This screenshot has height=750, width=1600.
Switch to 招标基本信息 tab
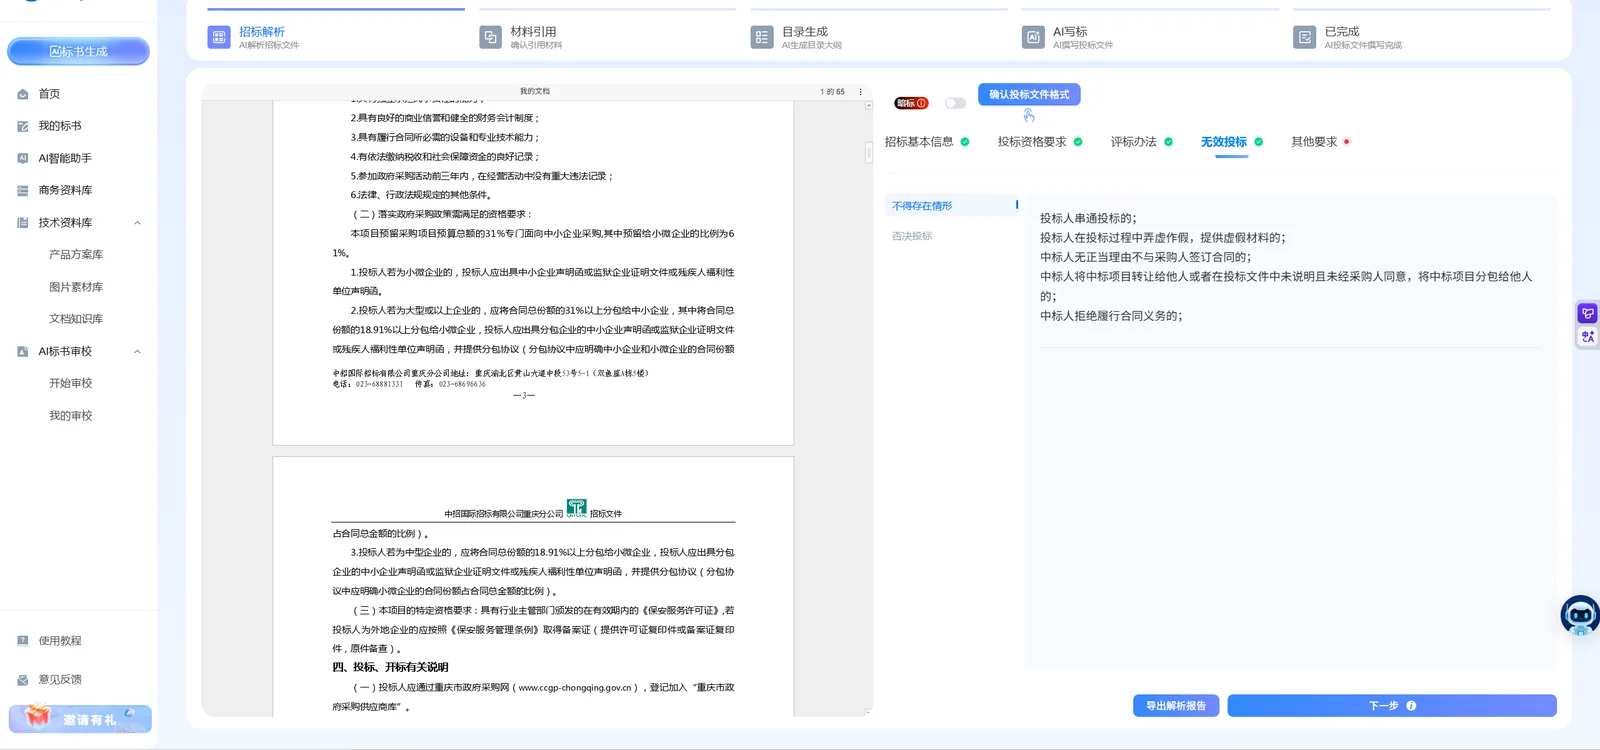919,142
